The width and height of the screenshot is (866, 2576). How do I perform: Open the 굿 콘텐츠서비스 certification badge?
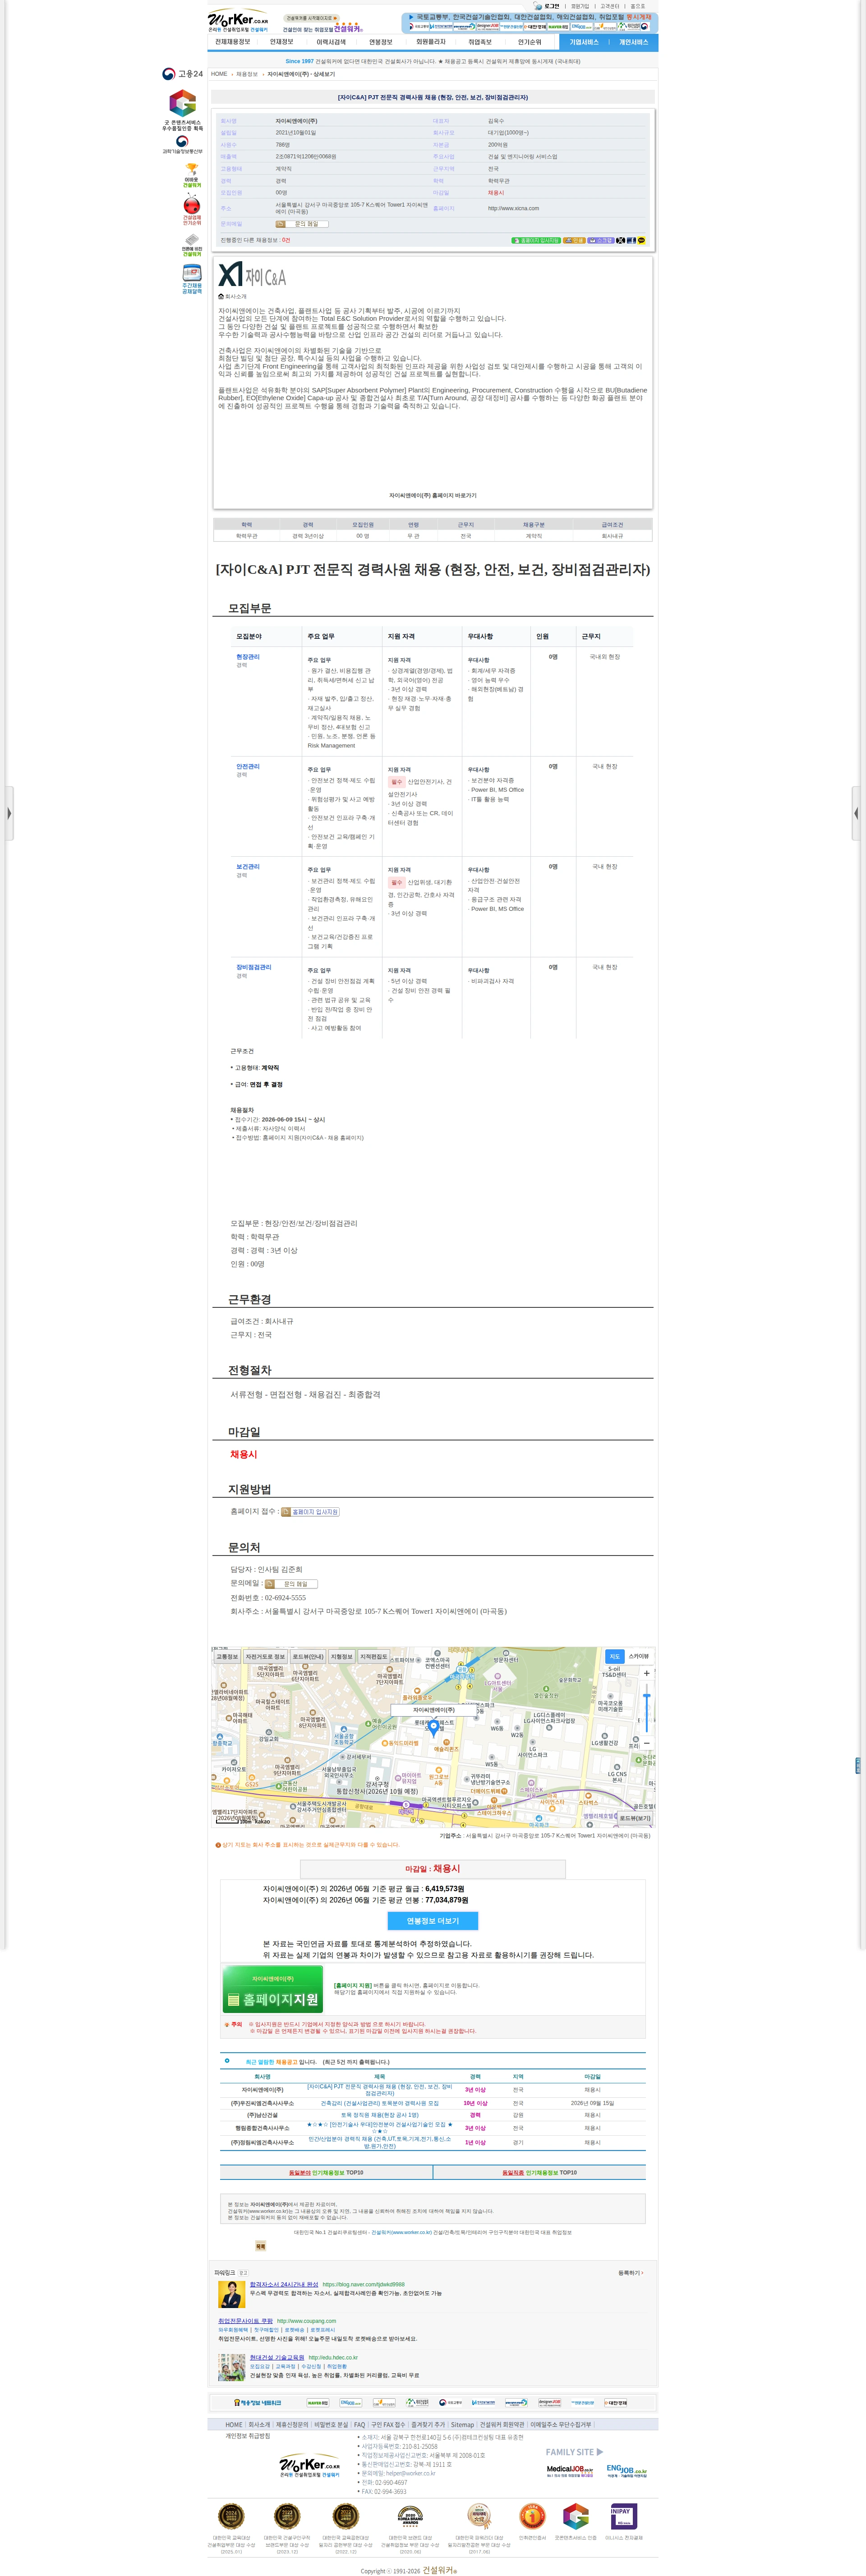pyautogui.click(x=182, y=110)
